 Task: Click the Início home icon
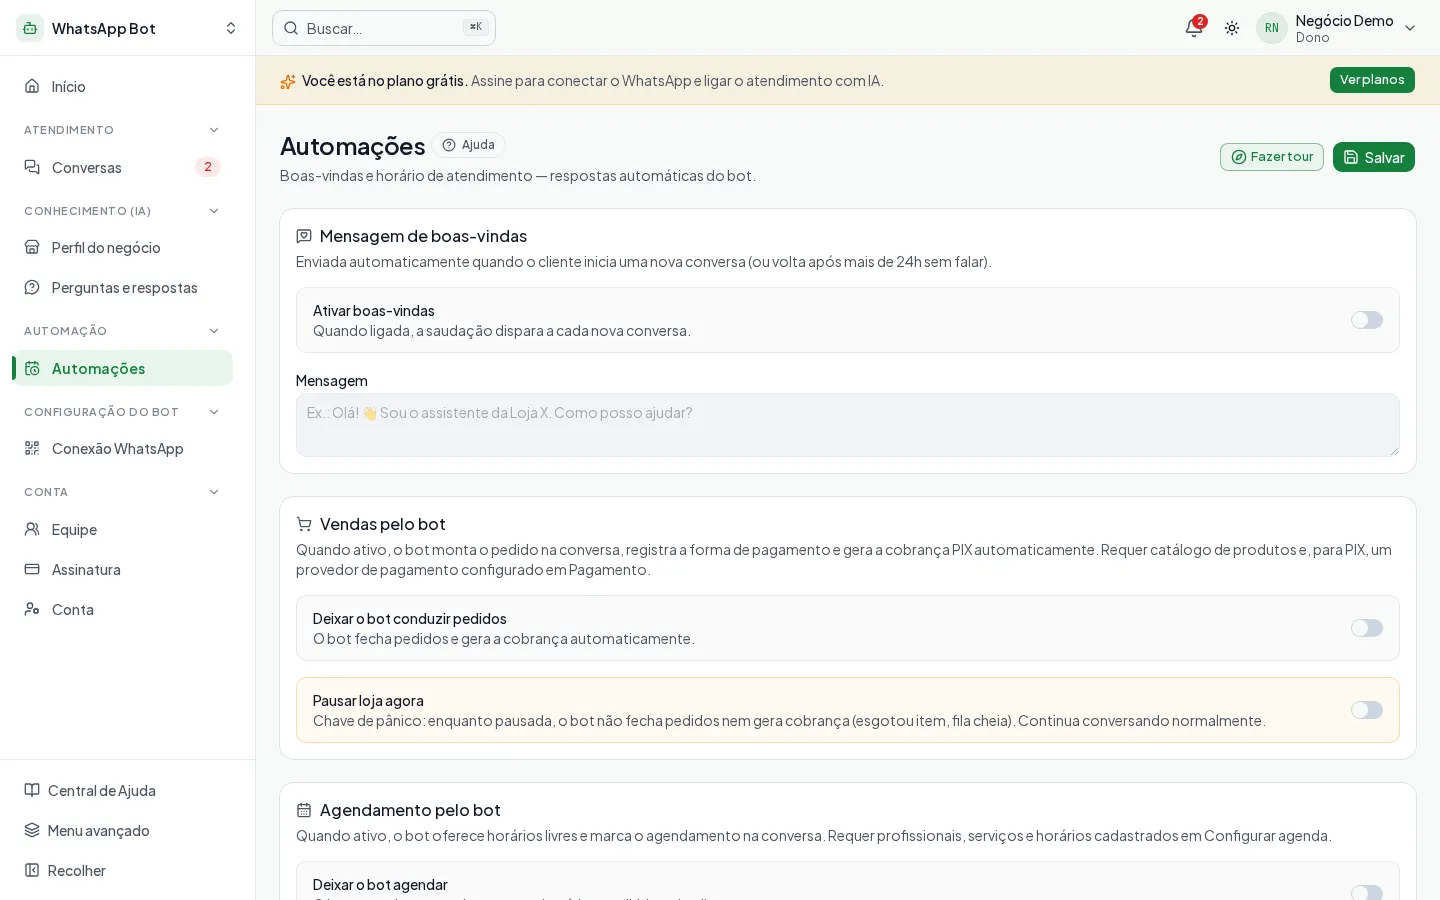[x=32, y=86]
